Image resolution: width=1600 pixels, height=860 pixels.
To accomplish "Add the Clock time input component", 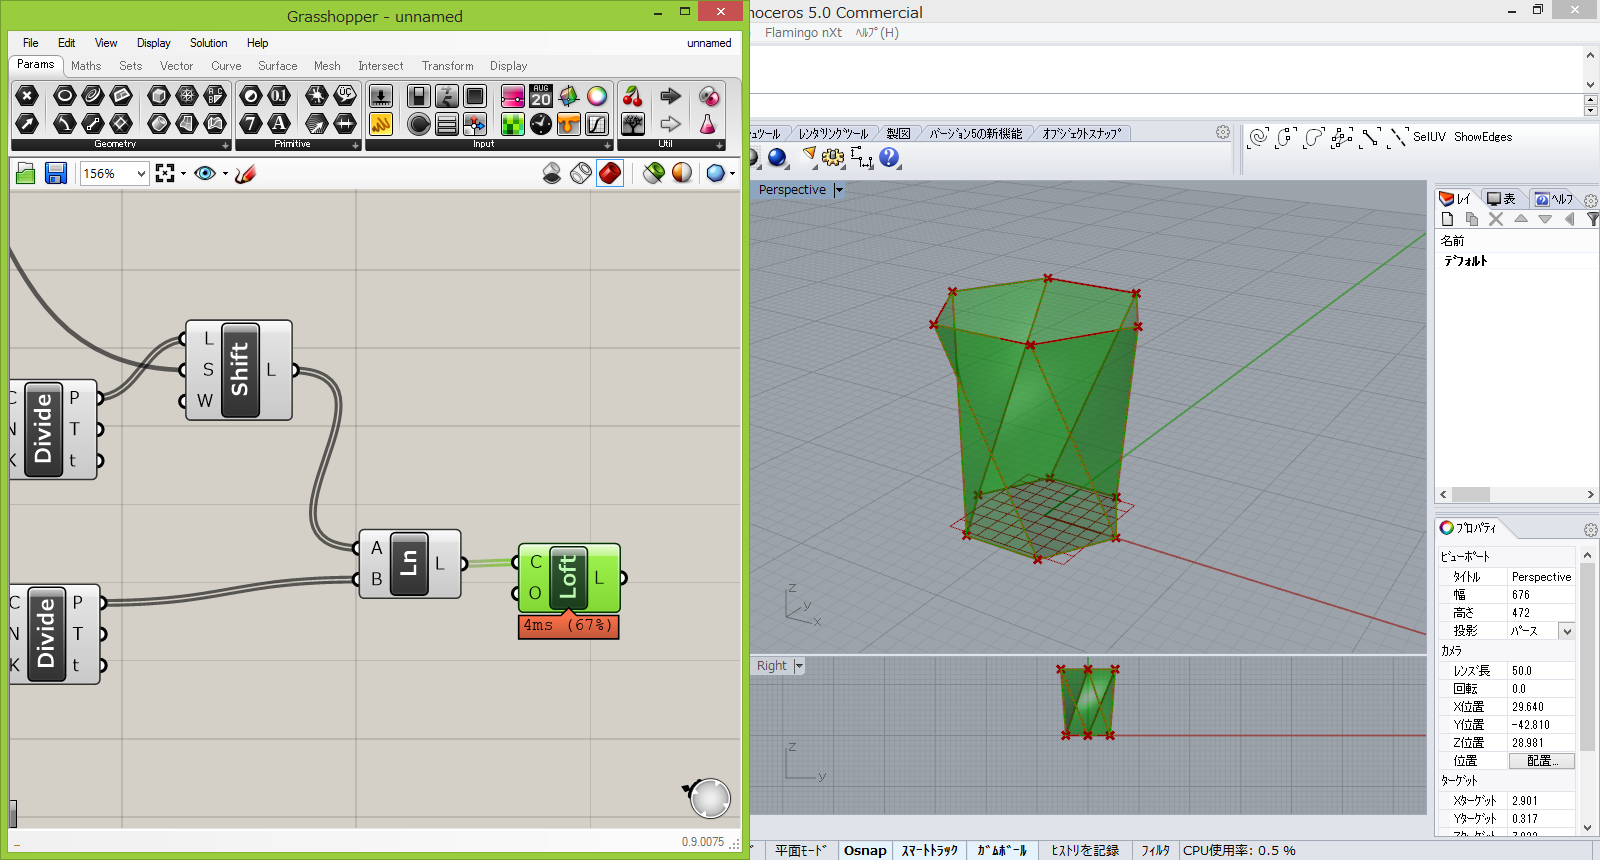I will [x=541, y=124].
